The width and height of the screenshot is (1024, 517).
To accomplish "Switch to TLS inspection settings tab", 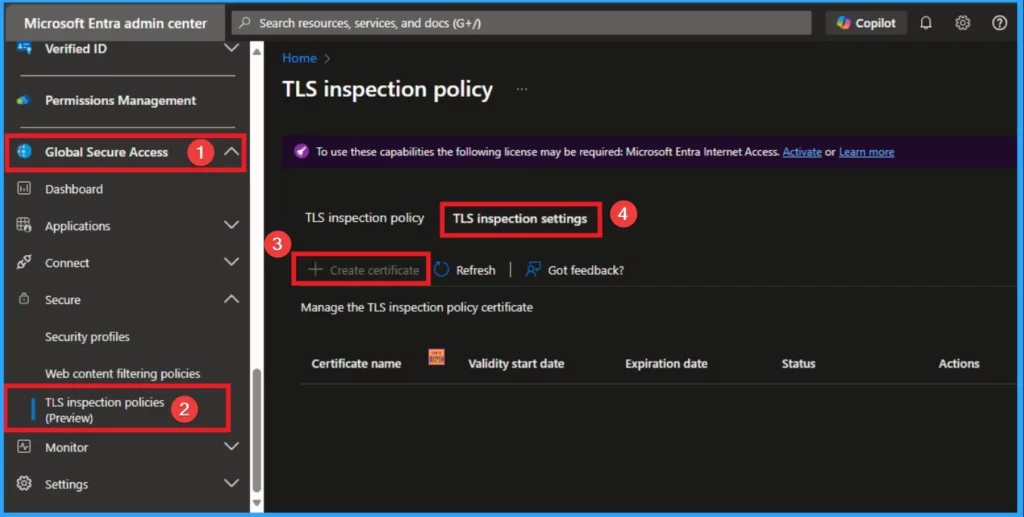I will click(x=520, y=219).
